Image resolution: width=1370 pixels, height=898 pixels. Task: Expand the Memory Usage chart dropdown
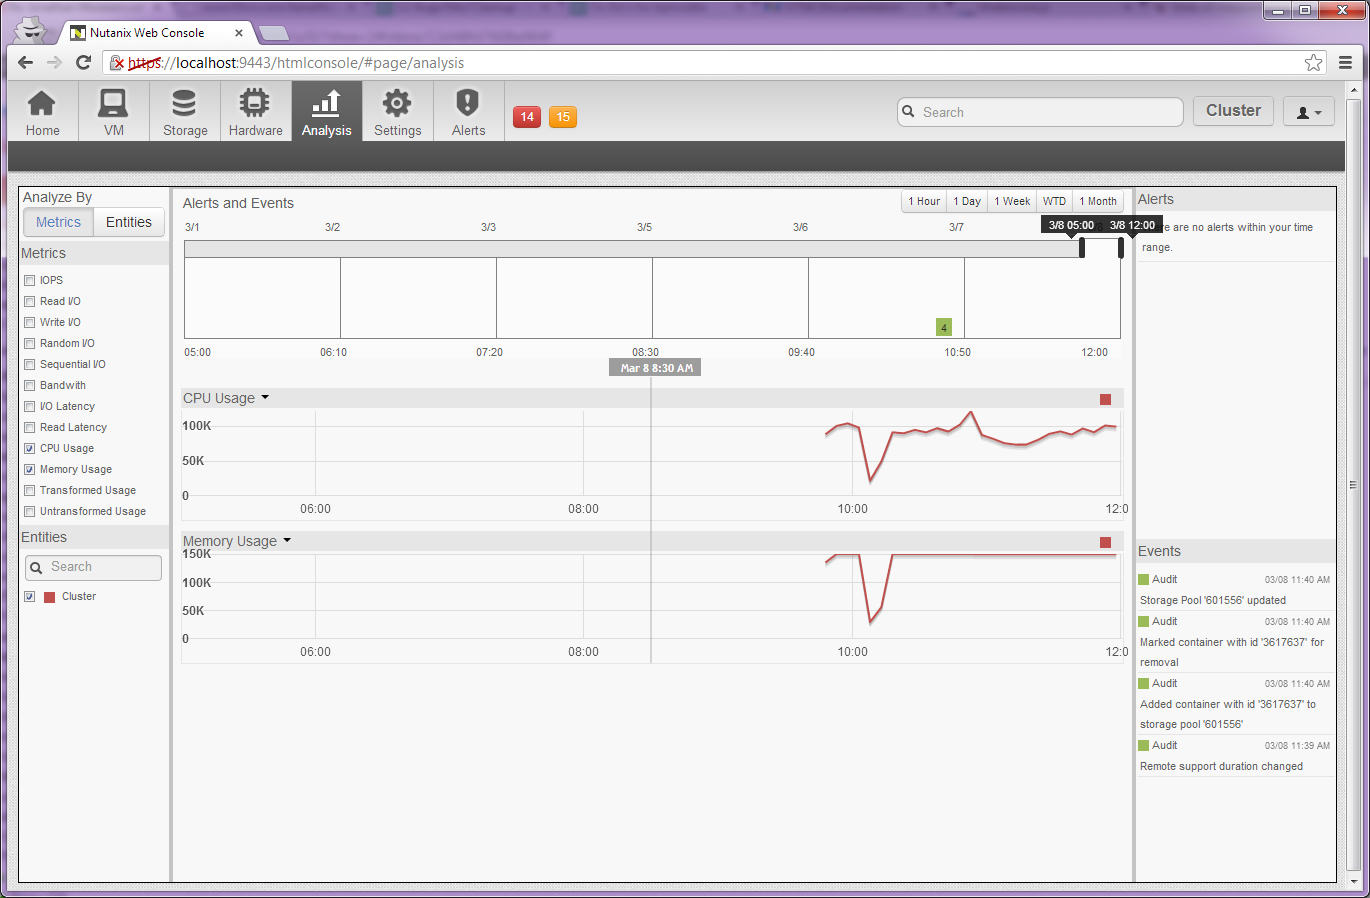(287, 541)
